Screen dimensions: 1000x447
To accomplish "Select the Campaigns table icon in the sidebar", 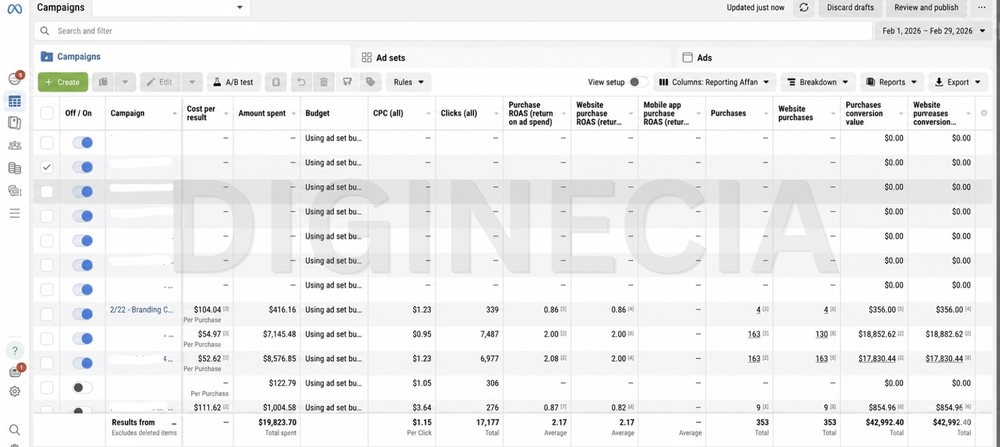I will click(15, 101).
